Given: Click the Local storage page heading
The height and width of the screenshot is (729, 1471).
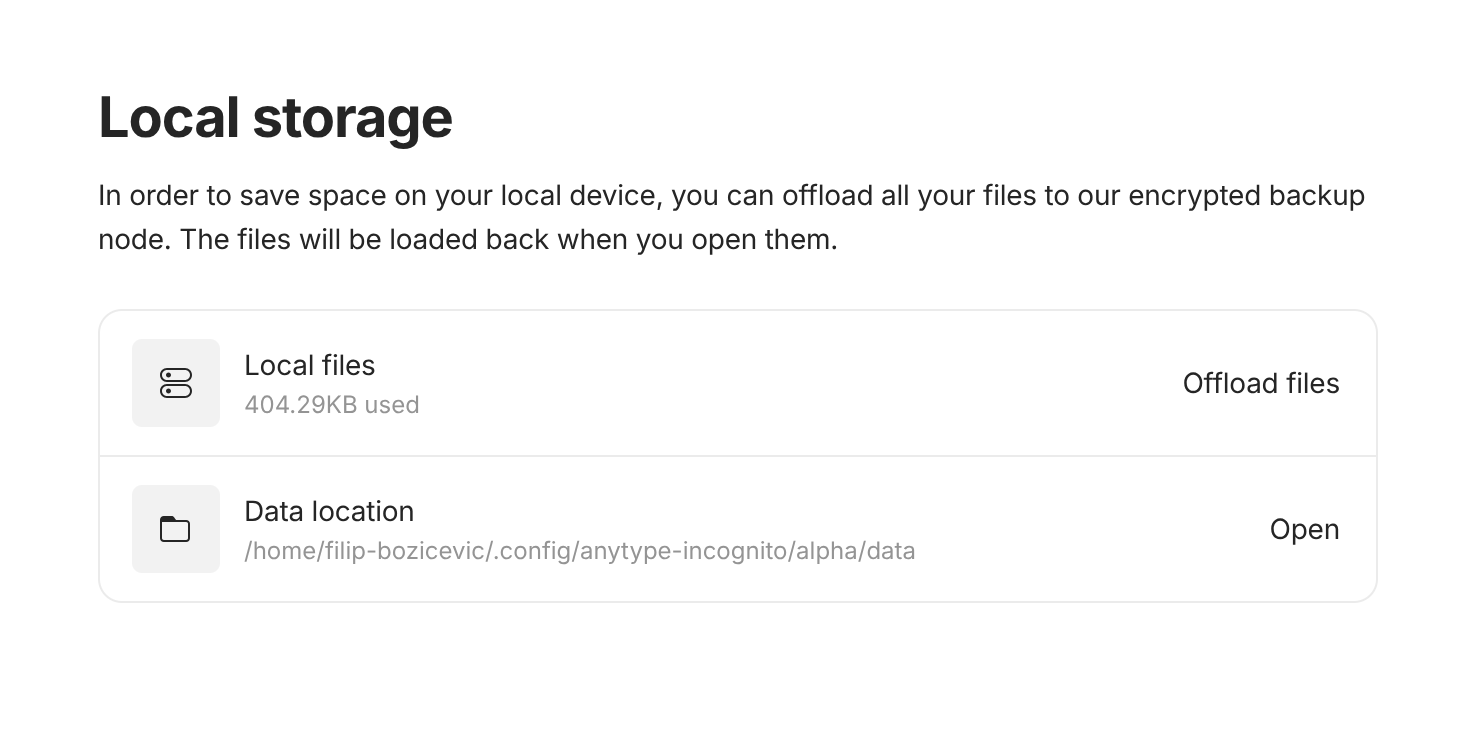Looking at the screenshot, I should [x=275, y=118].
